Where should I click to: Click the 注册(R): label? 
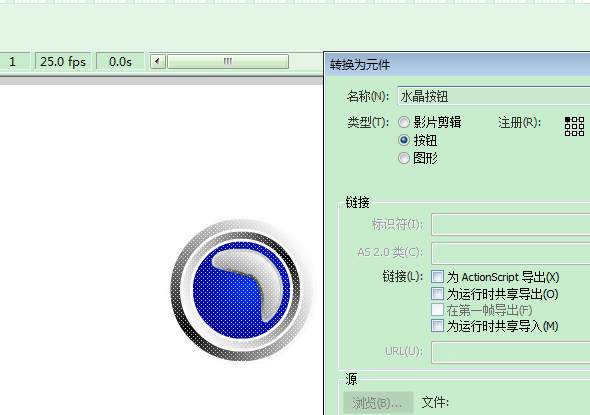(519, 122)
